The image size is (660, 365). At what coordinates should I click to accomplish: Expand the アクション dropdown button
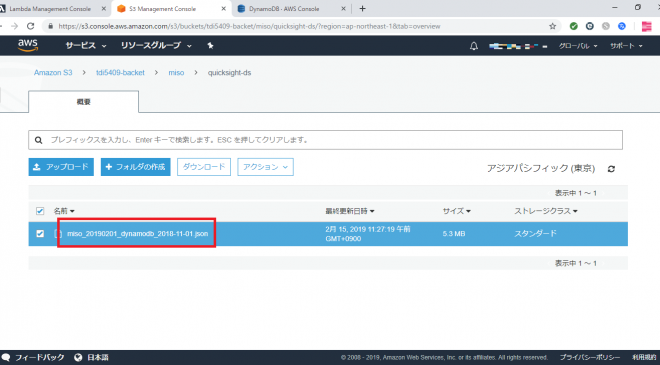click(x=265, y=167)
